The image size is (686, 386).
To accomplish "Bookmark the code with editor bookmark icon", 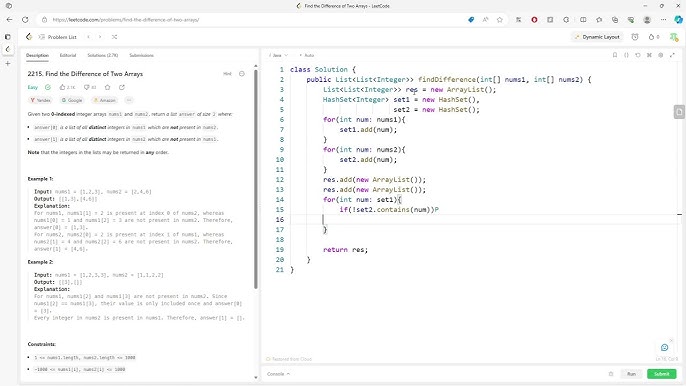I will [x=615, y=55].
